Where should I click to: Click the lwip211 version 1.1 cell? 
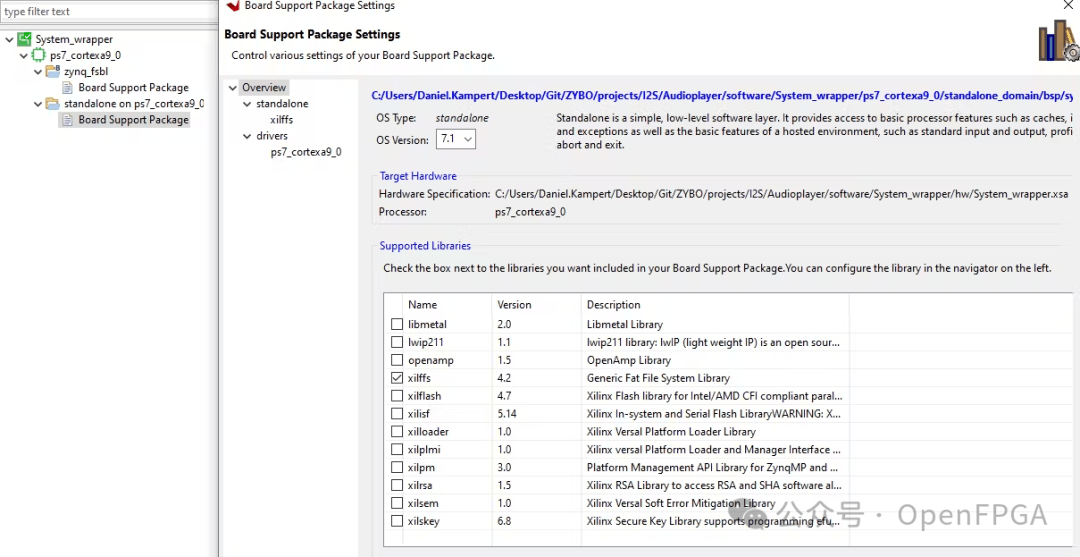click(503, 342)
